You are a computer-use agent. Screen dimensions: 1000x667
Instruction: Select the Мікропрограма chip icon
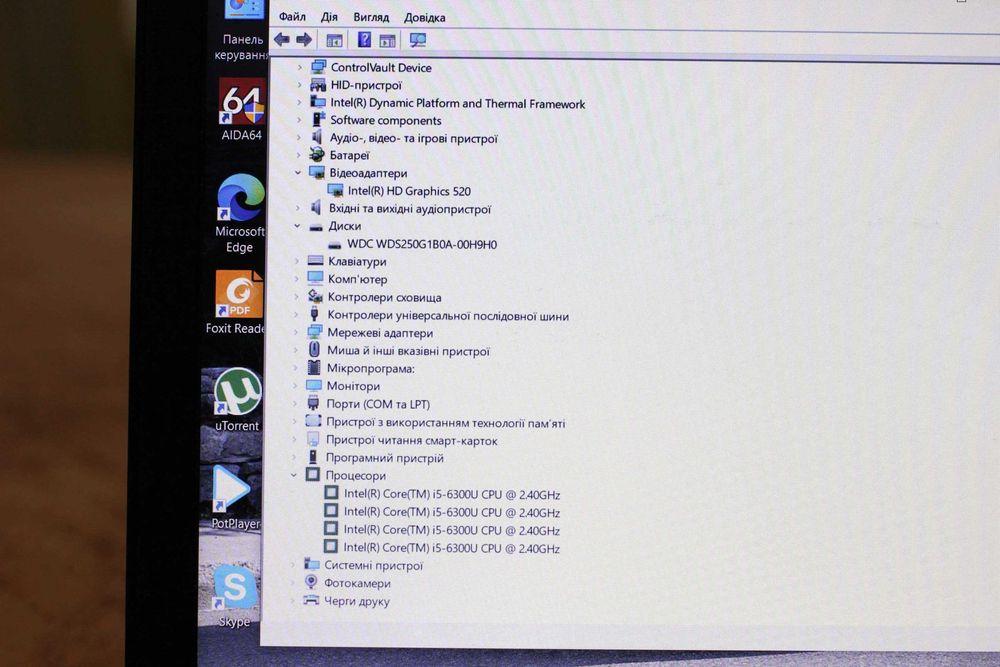(314, 367)
